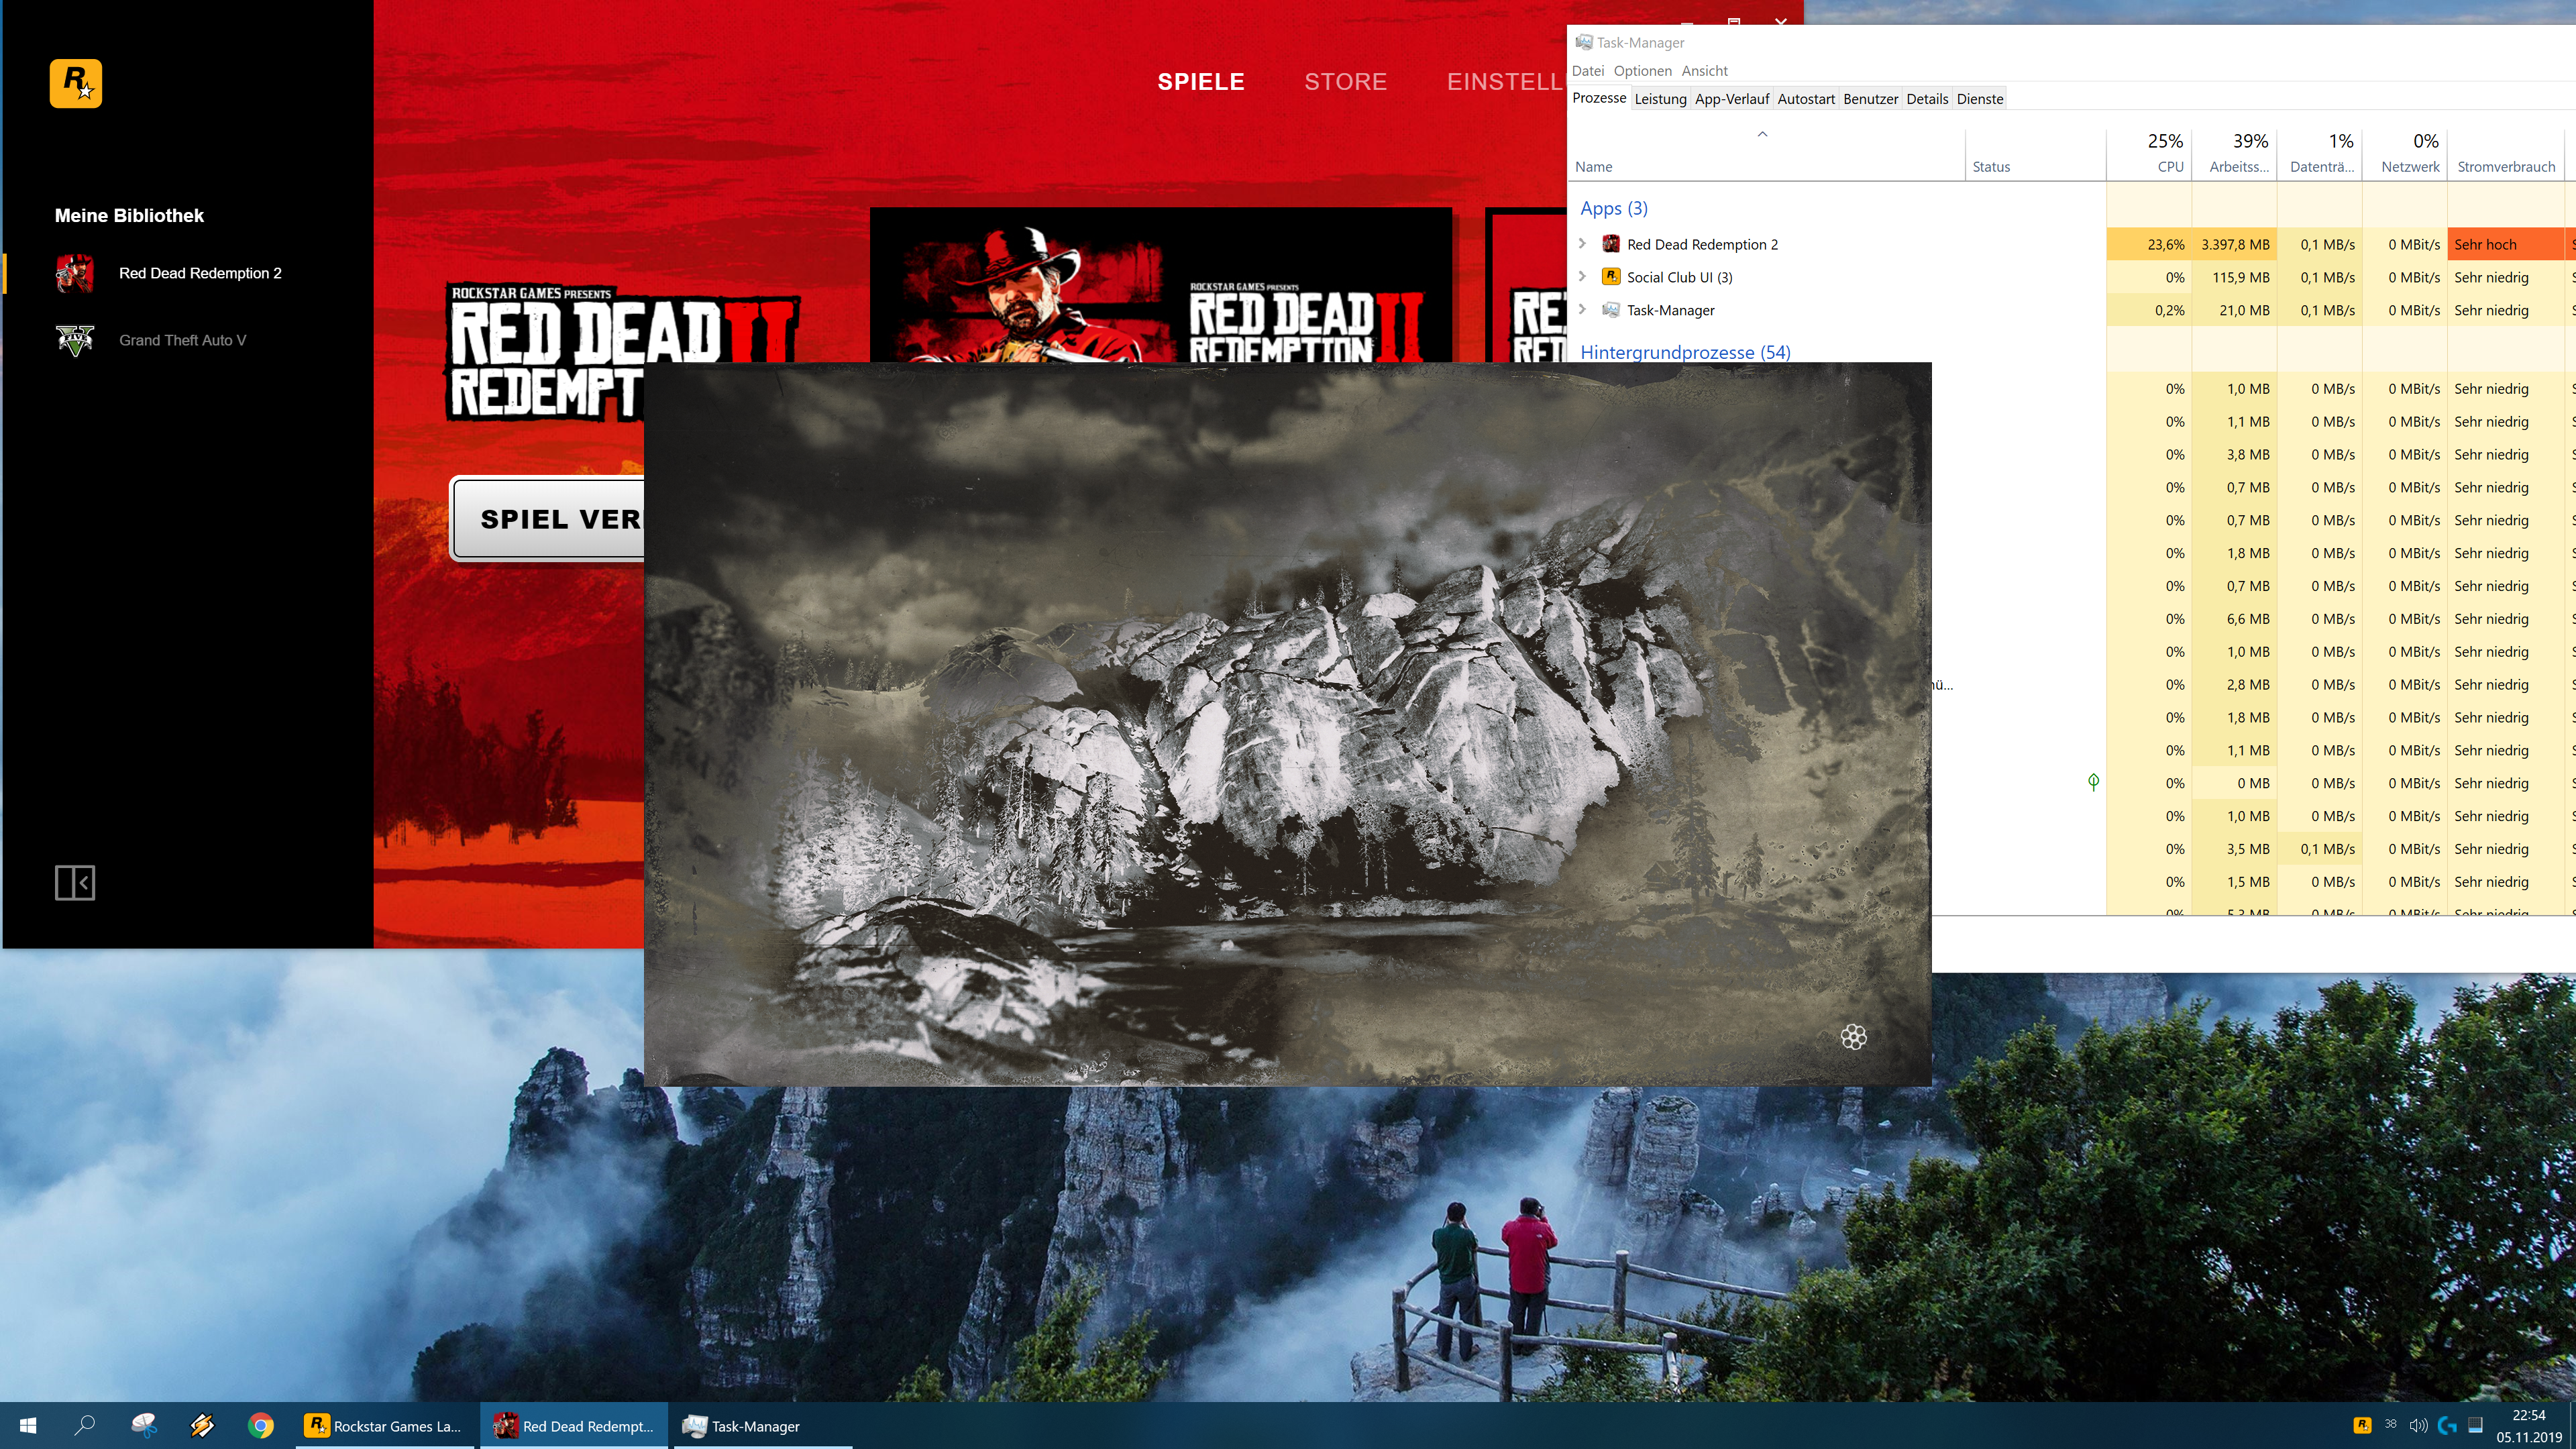2576x1449 pixels.
Task: Open the Details tab in Task-Manager
Action: (1926, 99)
